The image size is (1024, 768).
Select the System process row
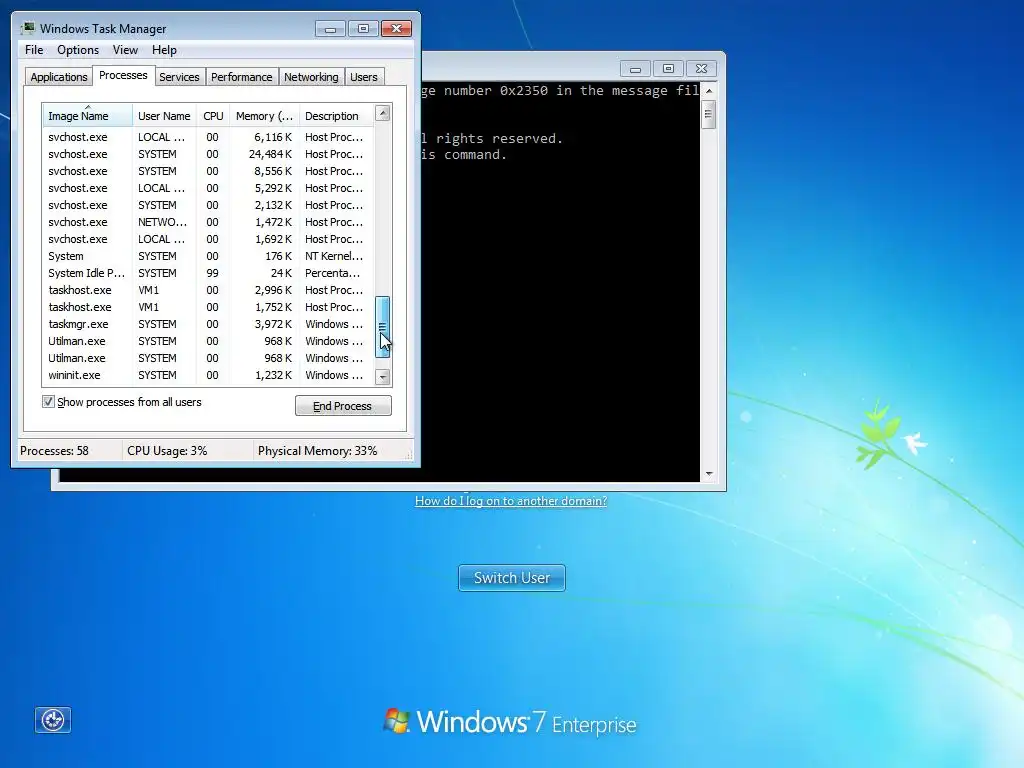click(x=208, y=256)
